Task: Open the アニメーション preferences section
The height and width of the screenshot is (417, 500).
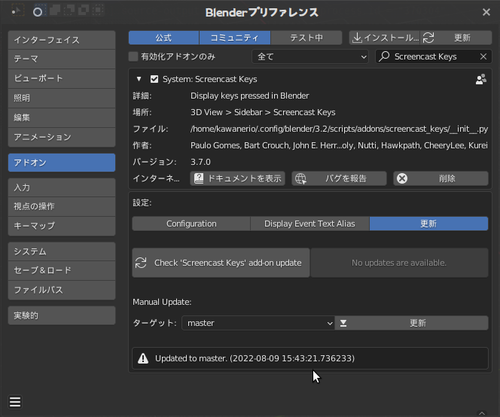Action: pyautogui.click(x=62, y=137)
